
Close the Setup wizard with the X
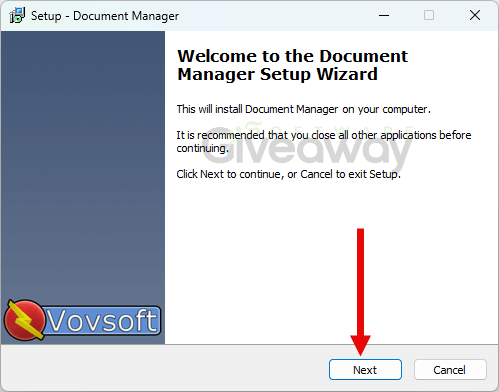pos(475,15)
